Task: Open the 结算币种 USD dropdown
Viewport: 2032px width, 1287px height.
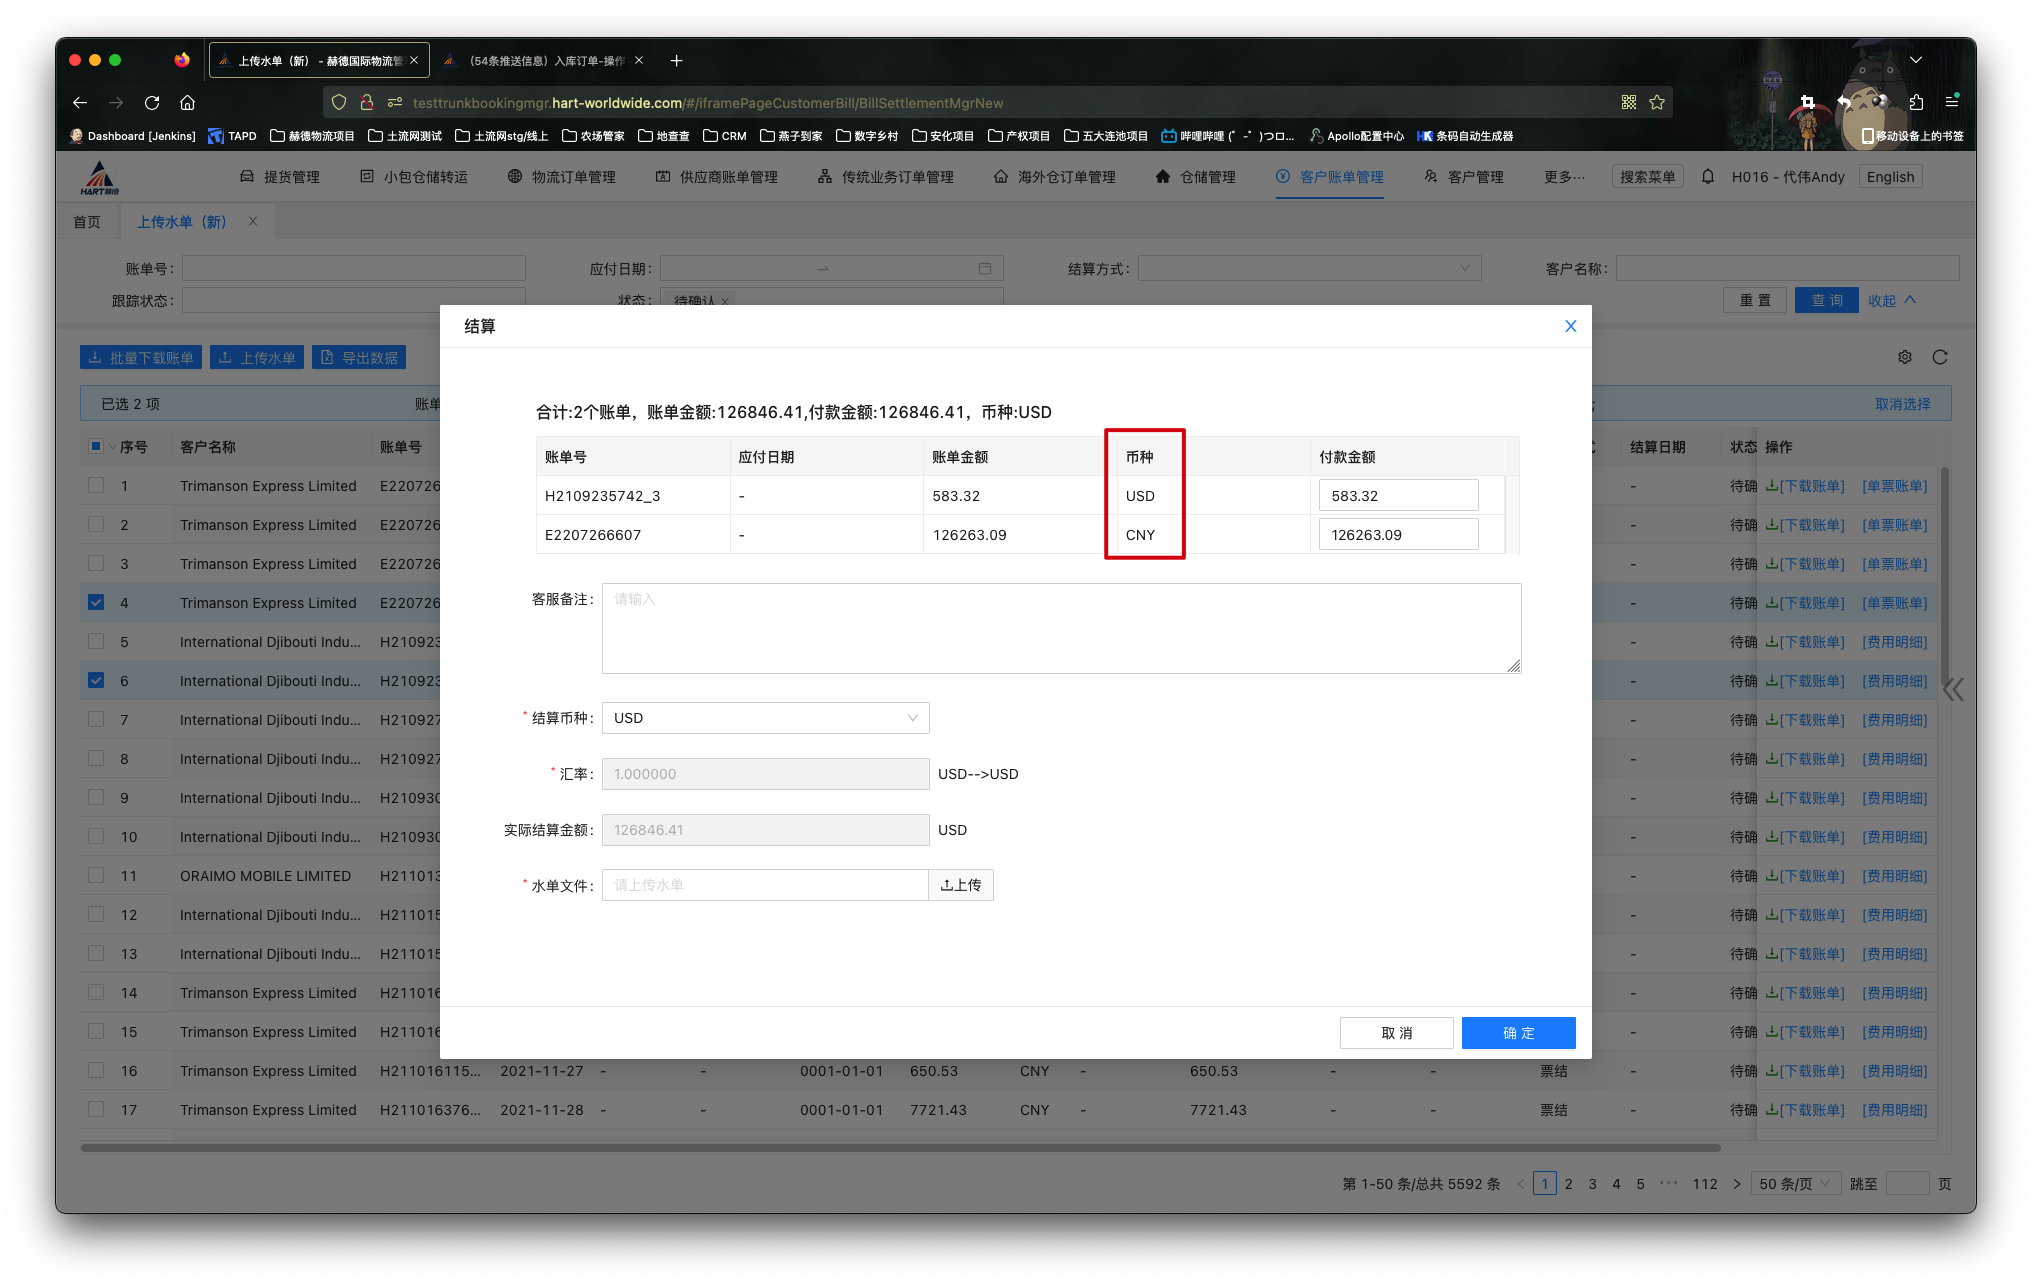Action: [x=765, y=718]
